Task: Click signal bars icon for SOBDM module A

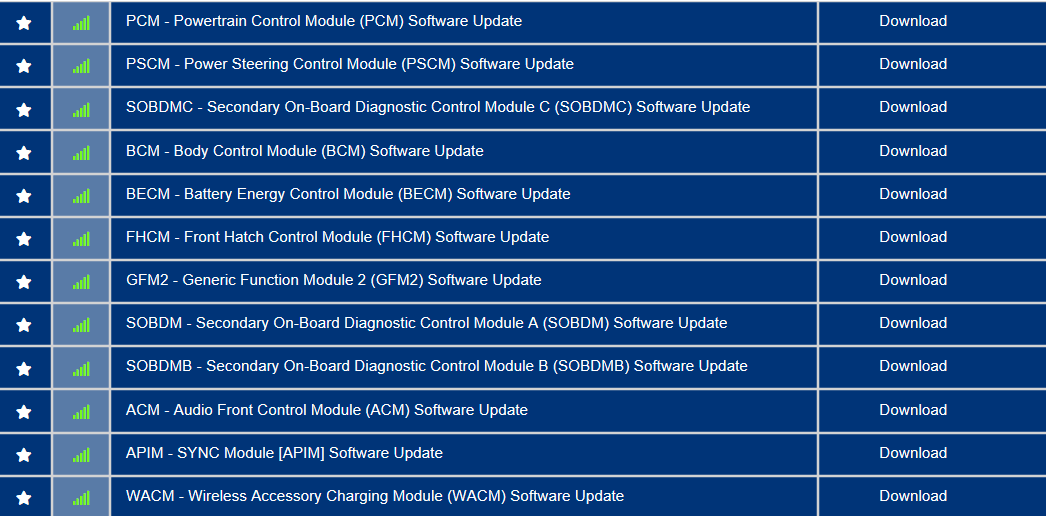Action: pyautogui.click(x=81, y=325)
